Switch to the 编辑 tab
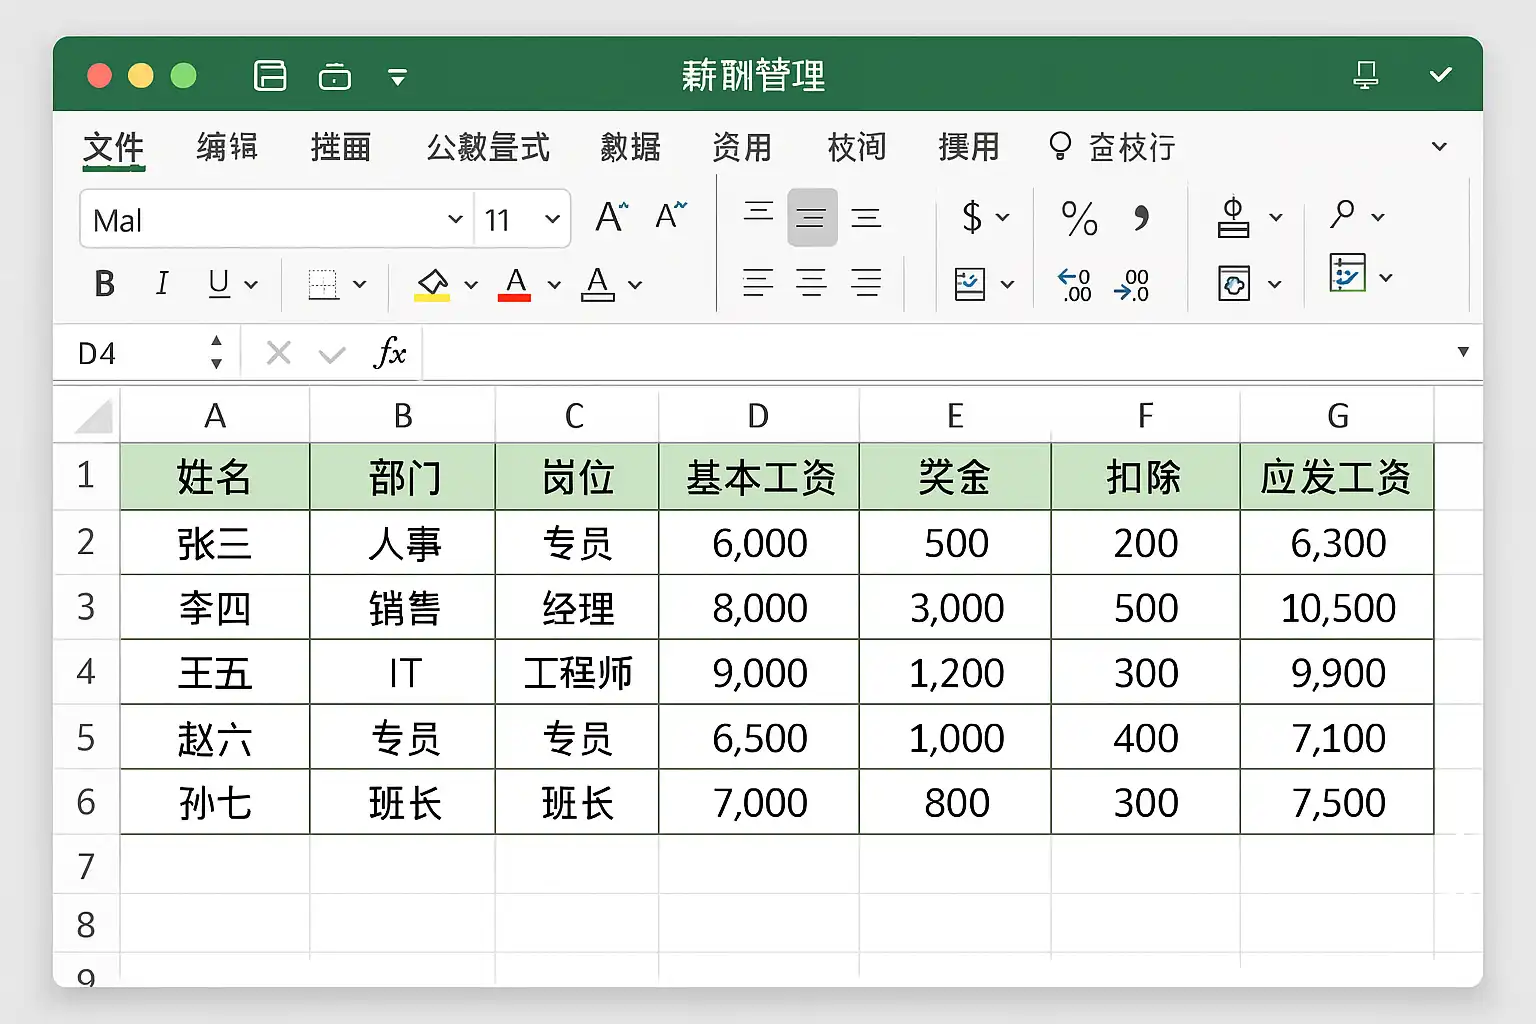This screenshot has width=1536, height=1024. (x=227, y=148)
